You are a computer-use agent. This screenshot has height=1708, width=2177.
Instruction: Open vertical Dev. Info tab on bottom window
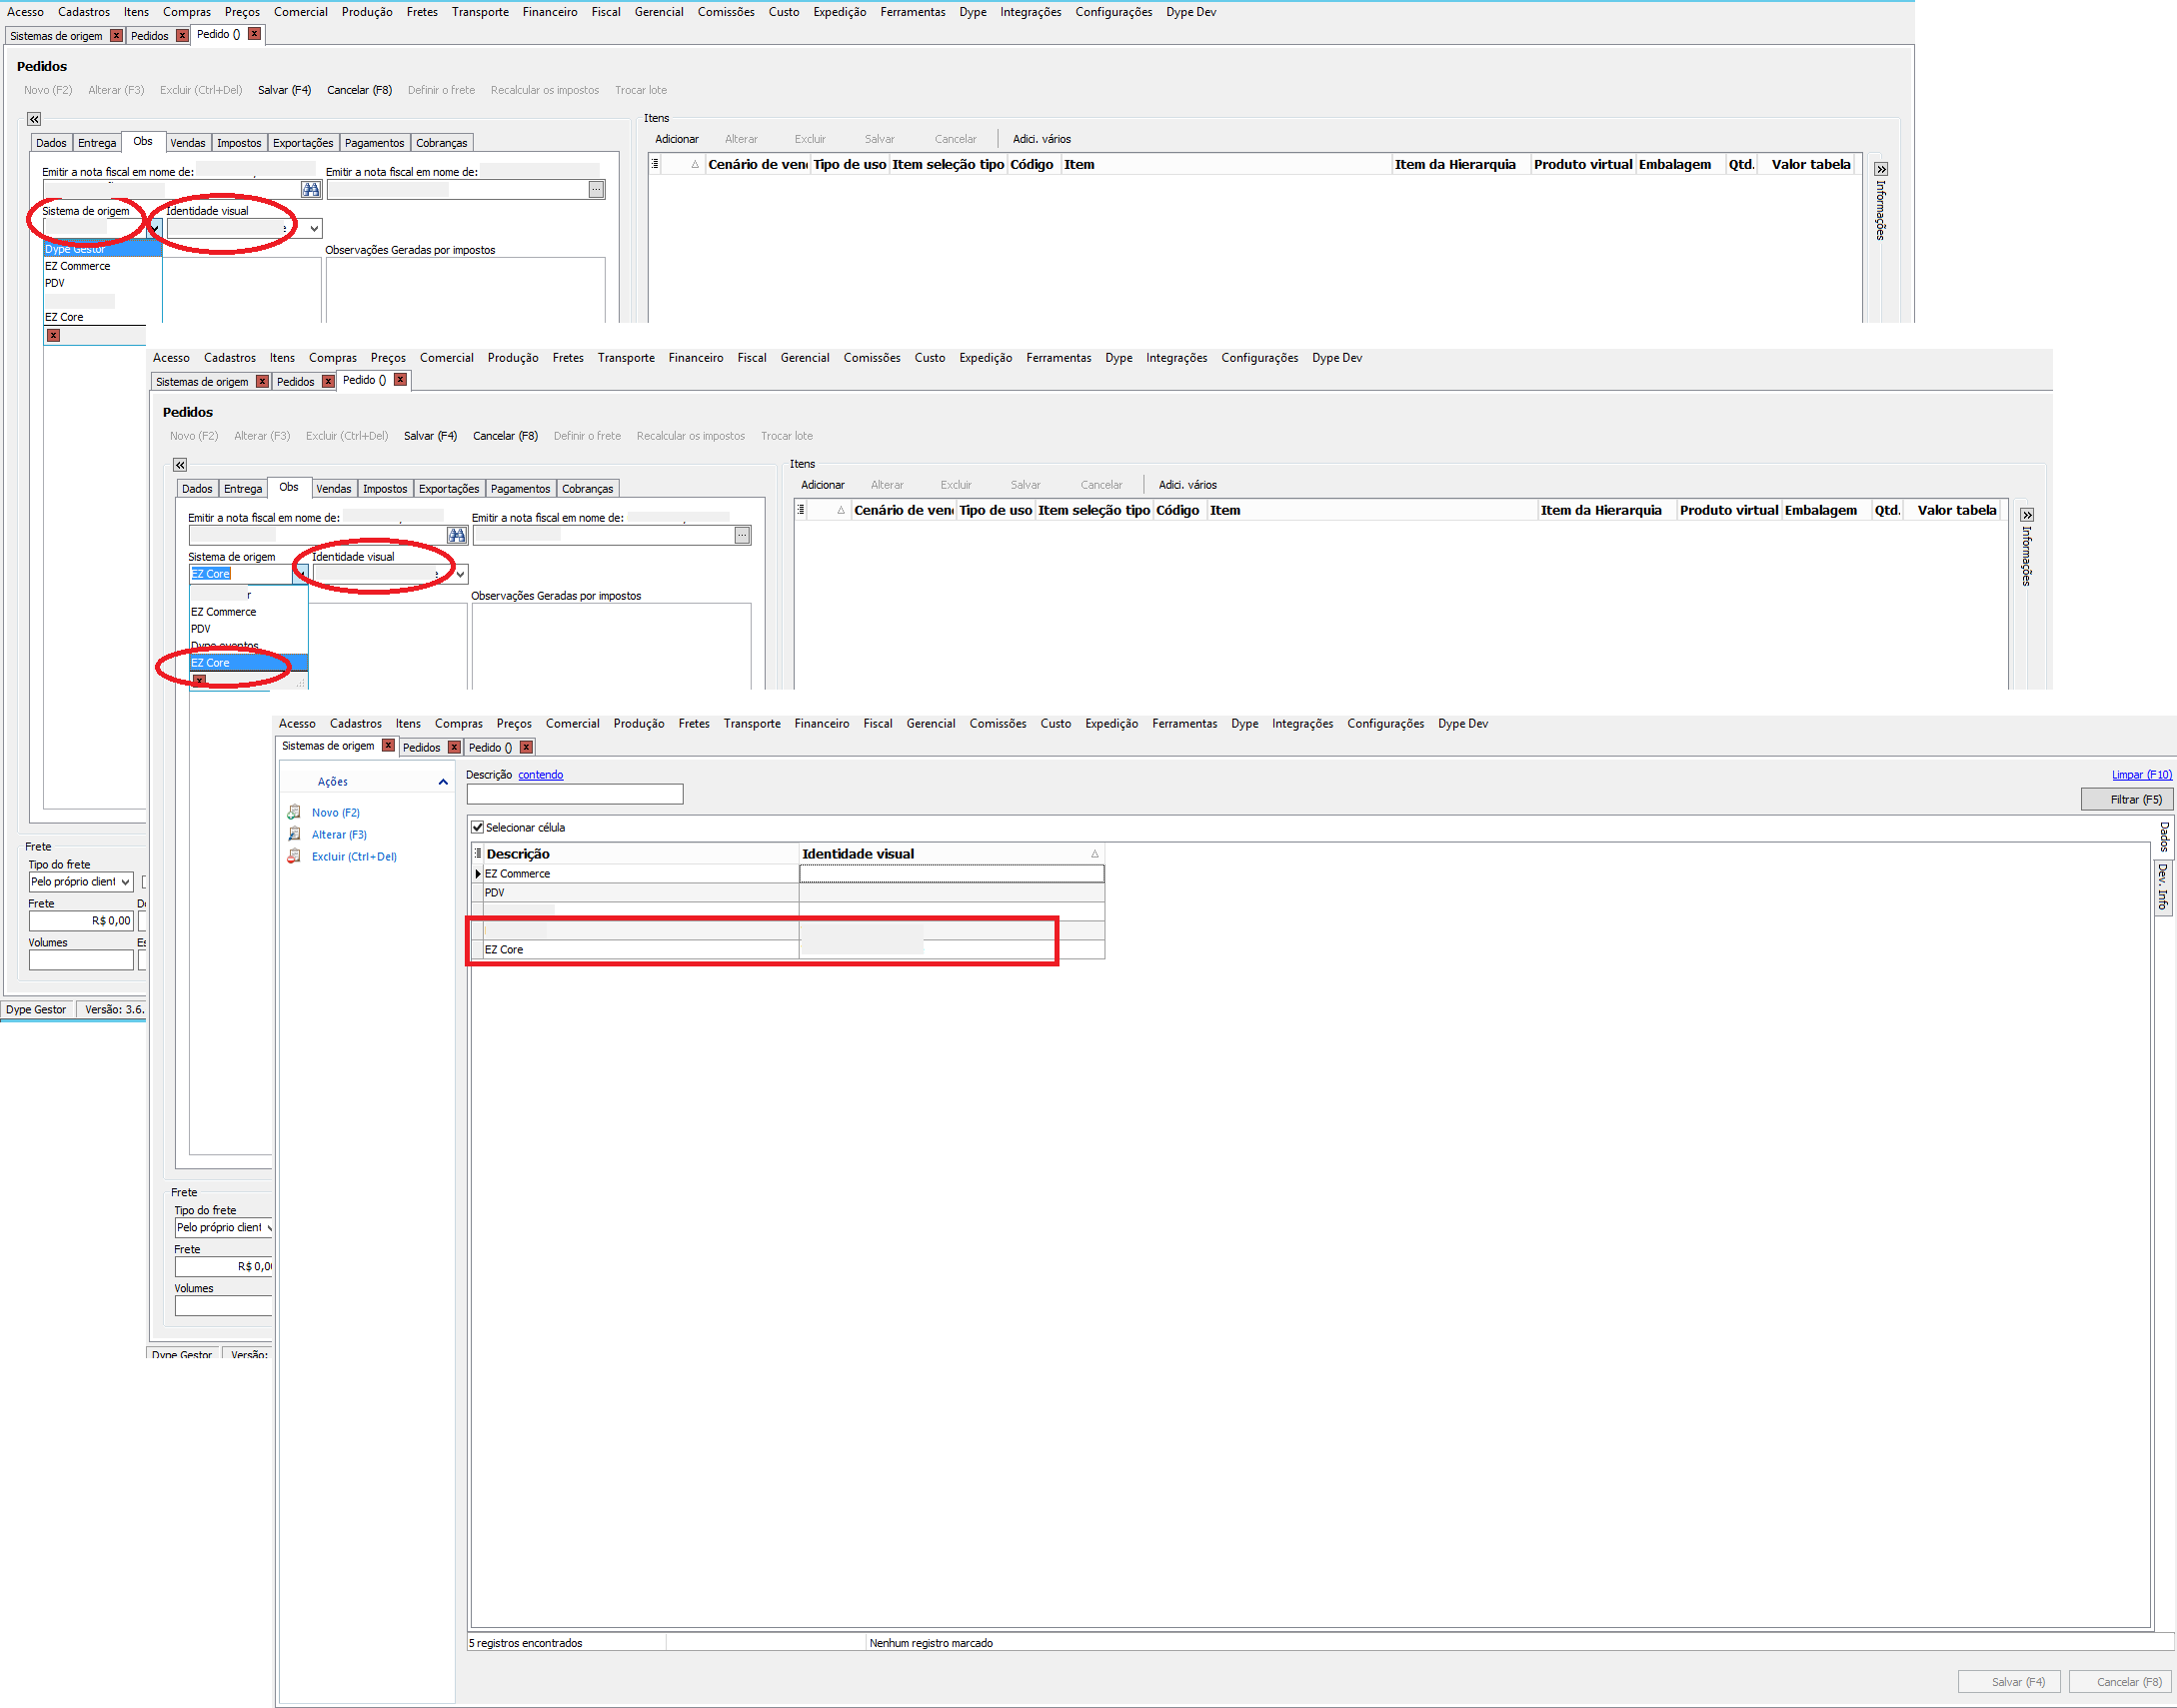click(2163, 887)
